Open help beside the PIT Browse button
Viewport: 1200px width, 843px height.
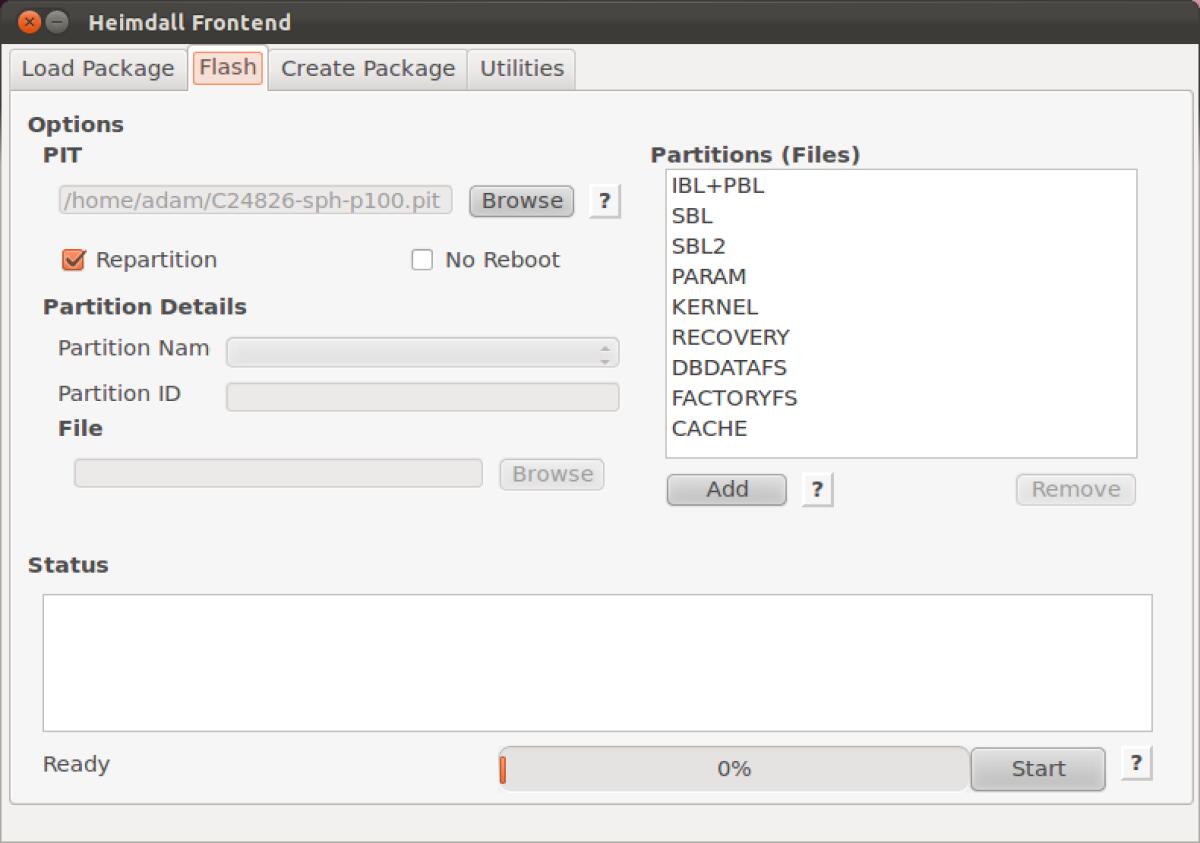coord(603,201)
